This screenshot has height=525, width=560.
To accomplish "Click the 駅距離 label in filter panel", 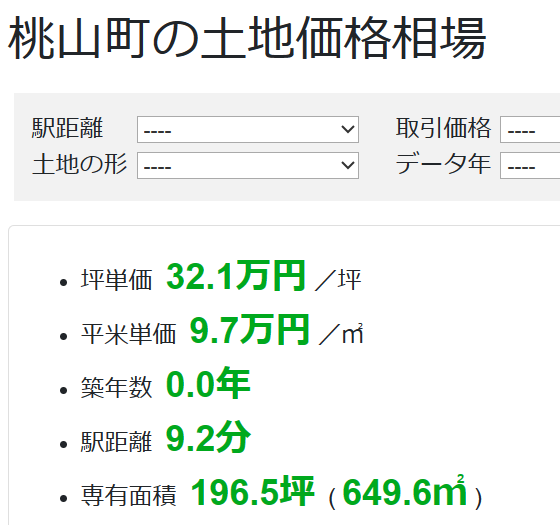I will coord(68,128).
